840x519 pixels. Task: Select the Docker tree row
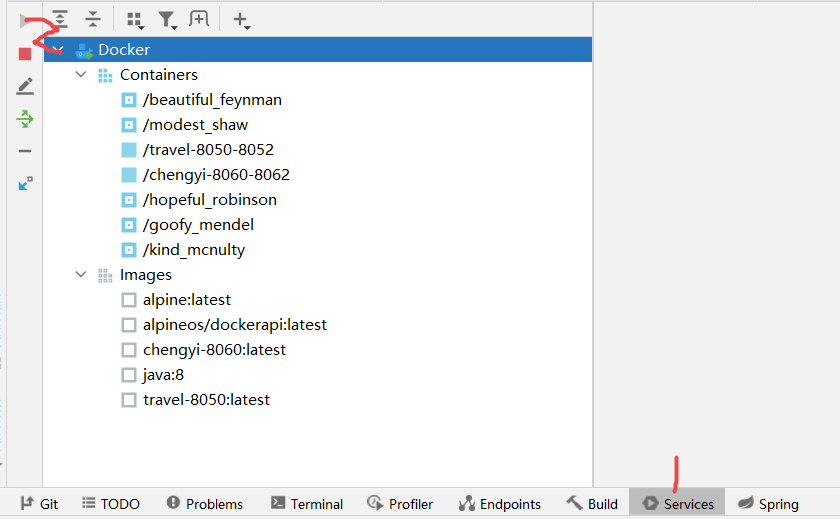point(318,49)
